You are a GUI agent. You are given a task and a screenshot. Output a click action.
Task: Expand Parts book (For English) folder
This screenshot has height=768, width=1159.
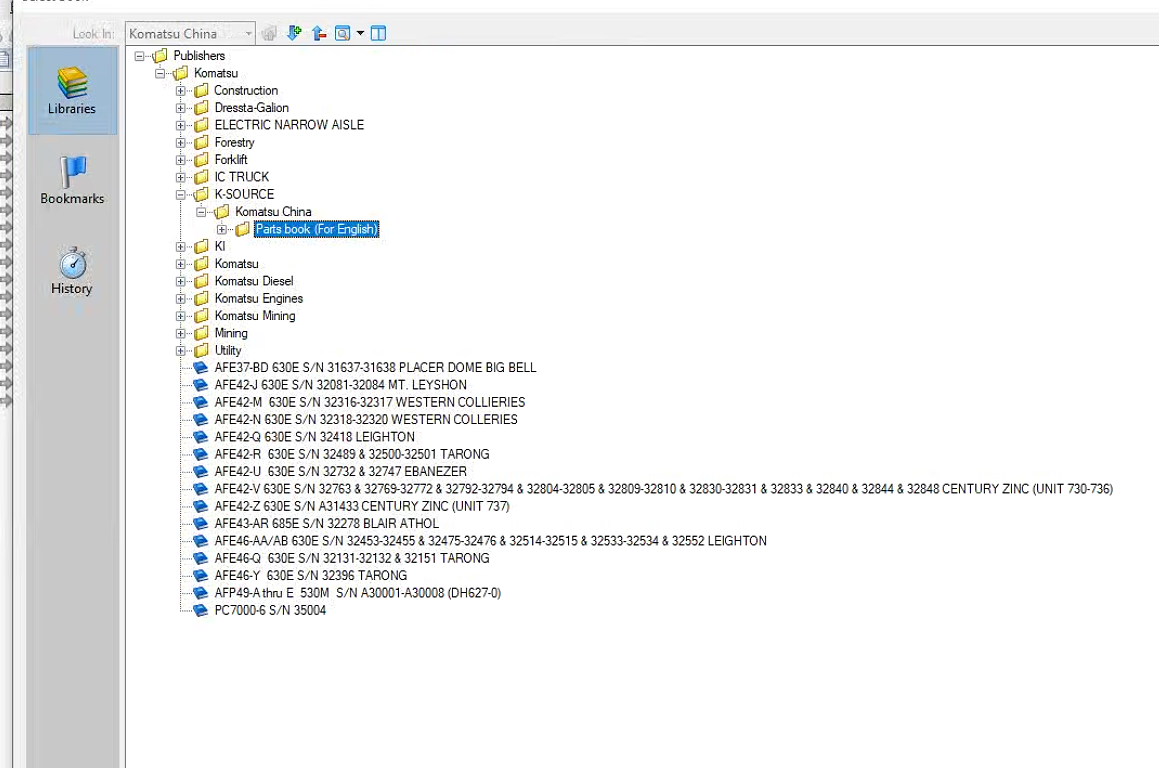222,229
